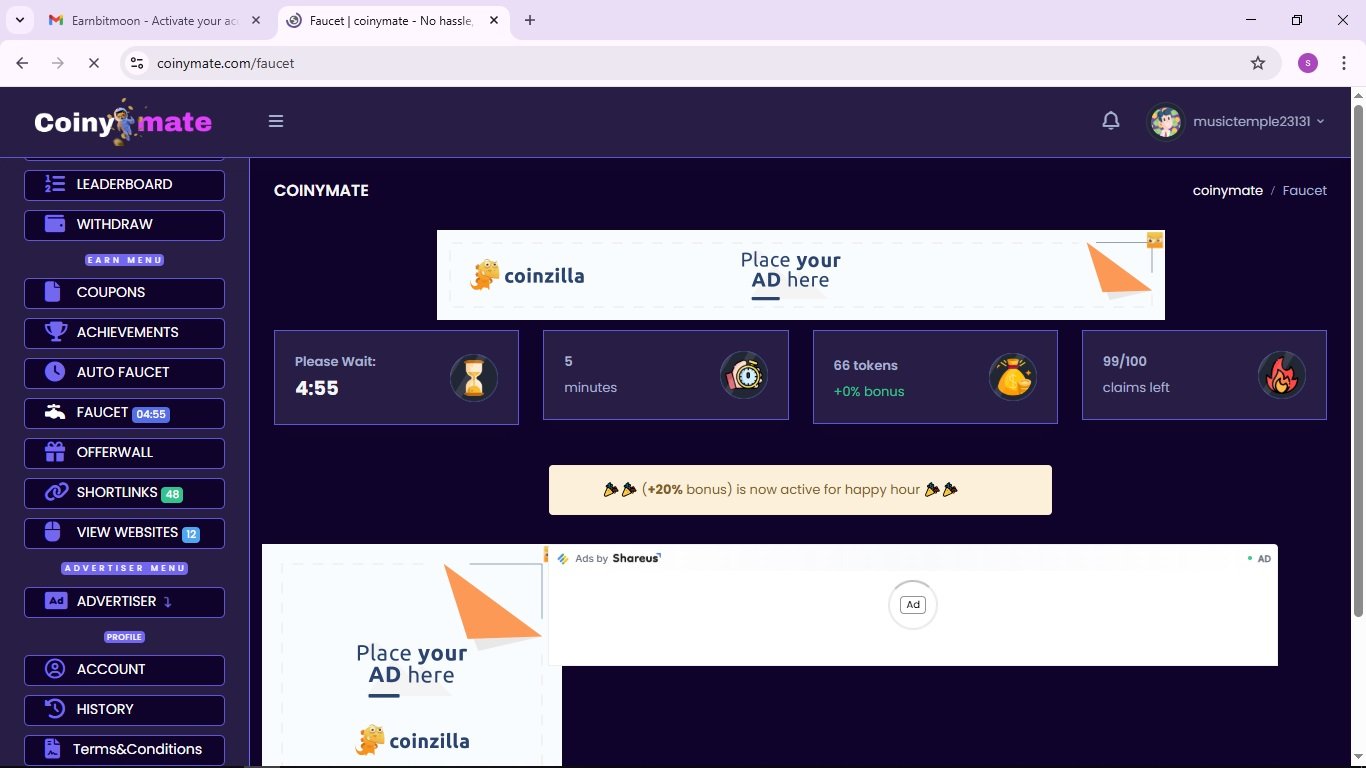Click the View Websites mouse icon
This screenshot has width=1366, height=768.
55,532
